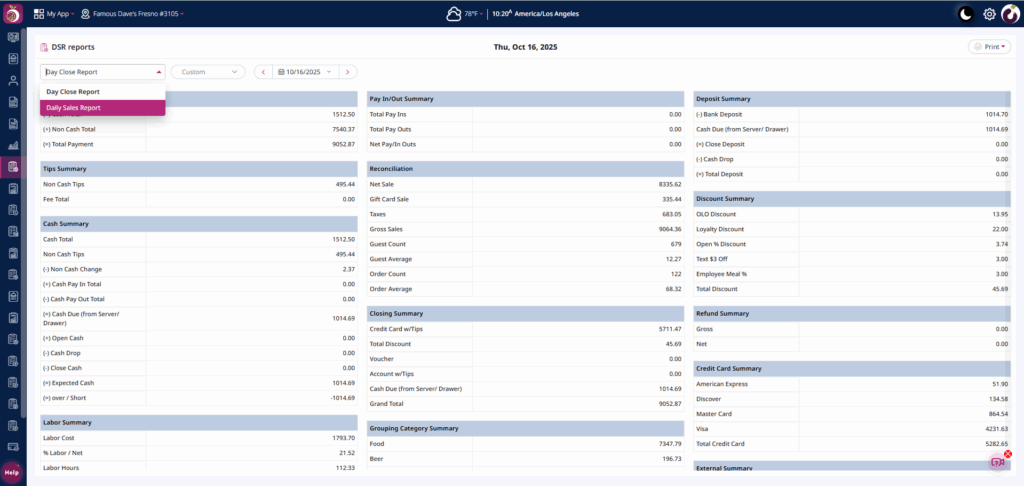Open the 10/16/2025 date picker
Viewport: 1024px width, 486px height.
[305, 72]
